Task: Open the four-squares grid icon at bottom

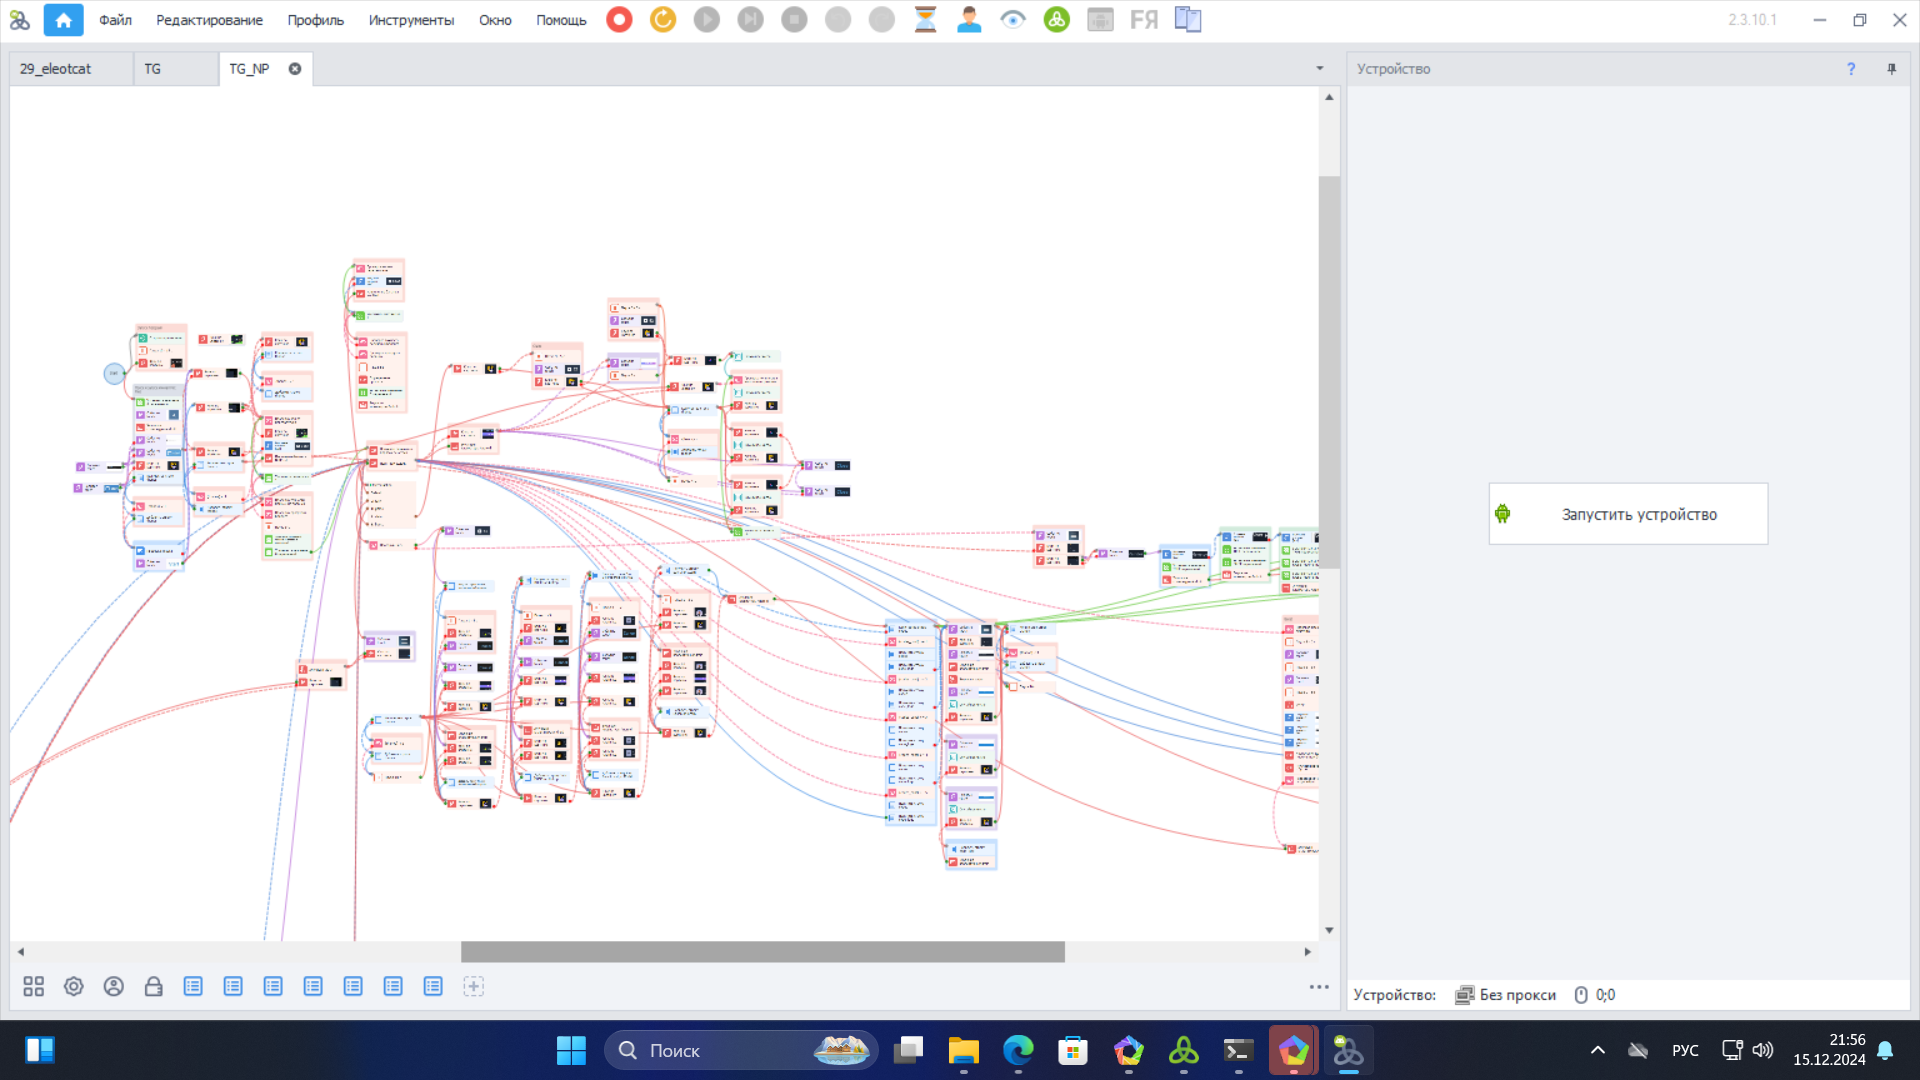Action: 33,987
